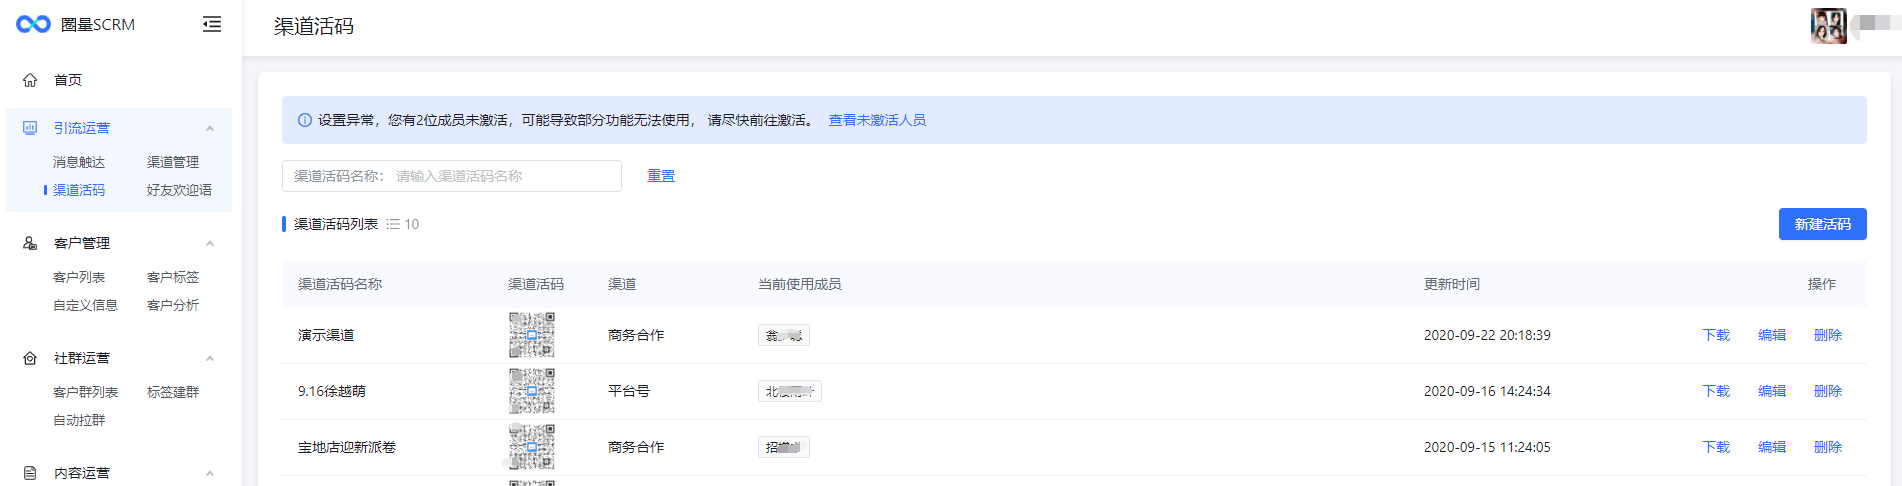Image resolution: width=1902 pixels, height=486 pixels.
Task: Click the 圈量SCRM infinity logo
Action: tap(33, 24)
